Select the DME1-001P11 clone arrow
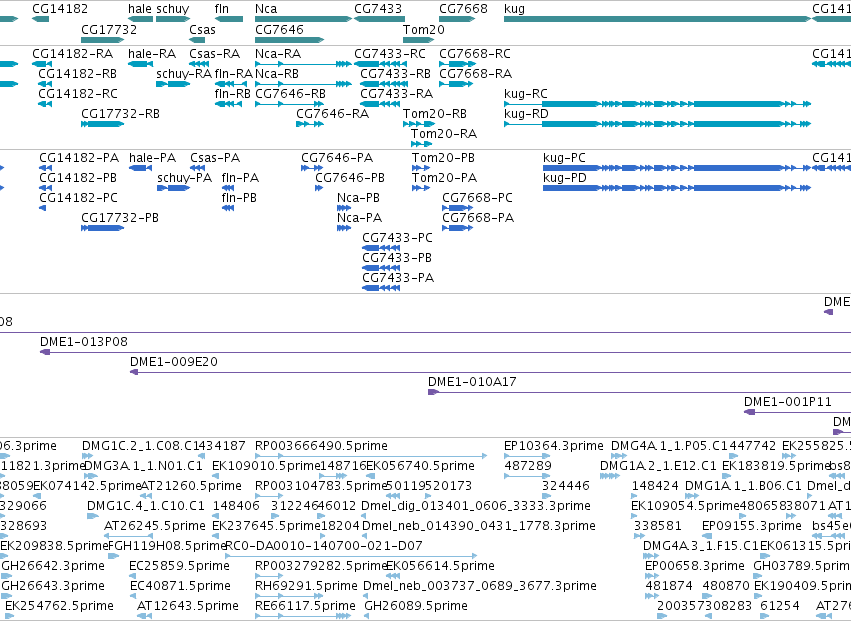 pos(750,412)
